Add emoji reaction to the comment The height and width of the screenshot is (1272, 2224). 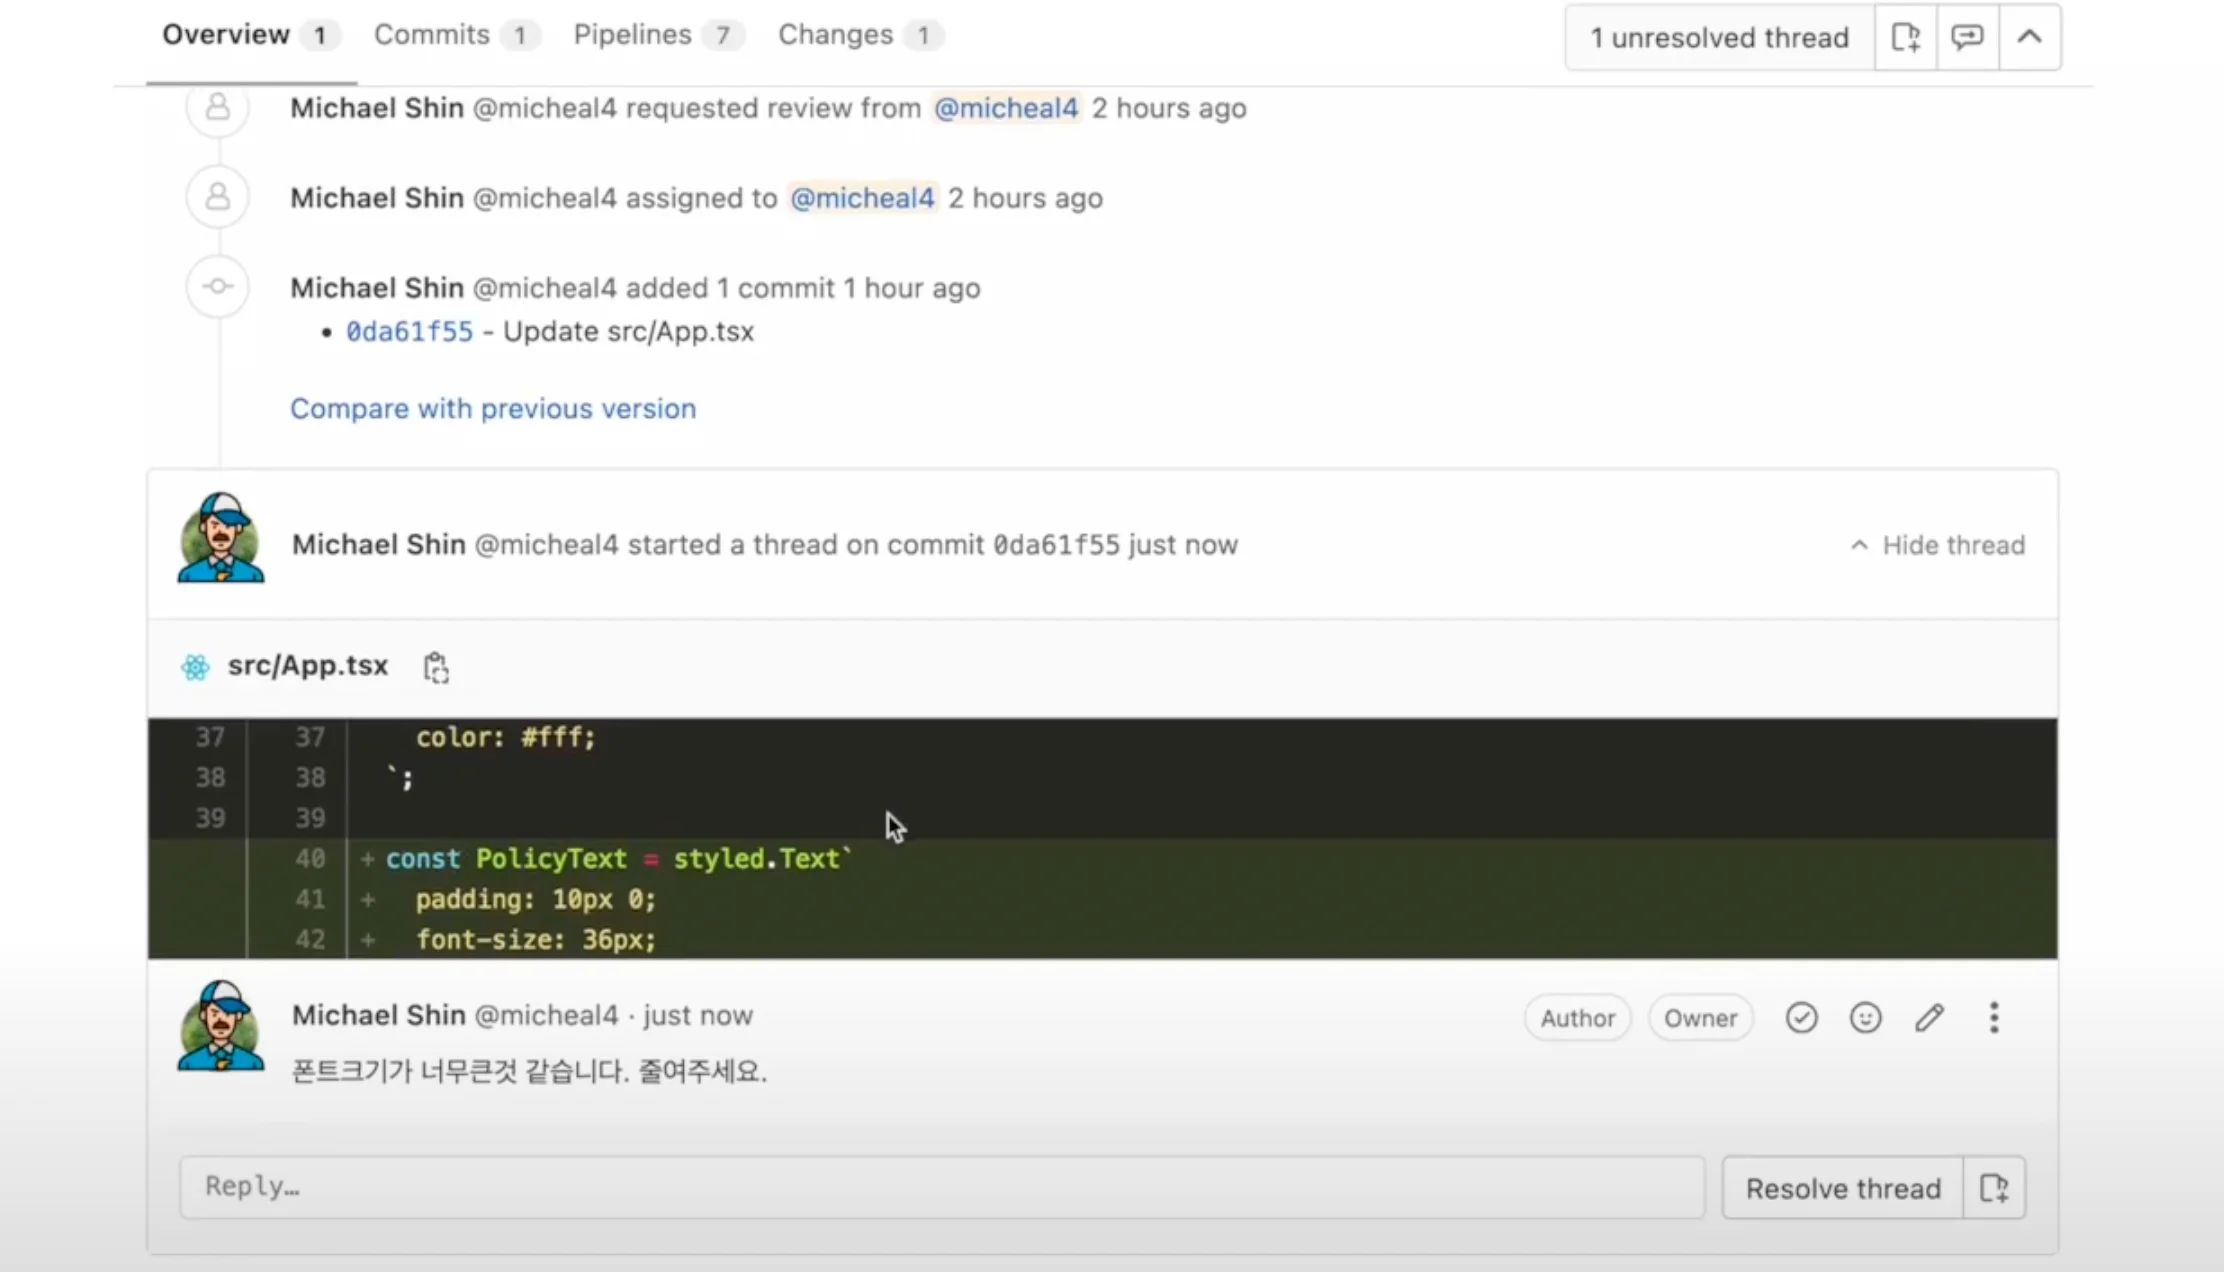pyautogui.click(x=1865, y=1018)
